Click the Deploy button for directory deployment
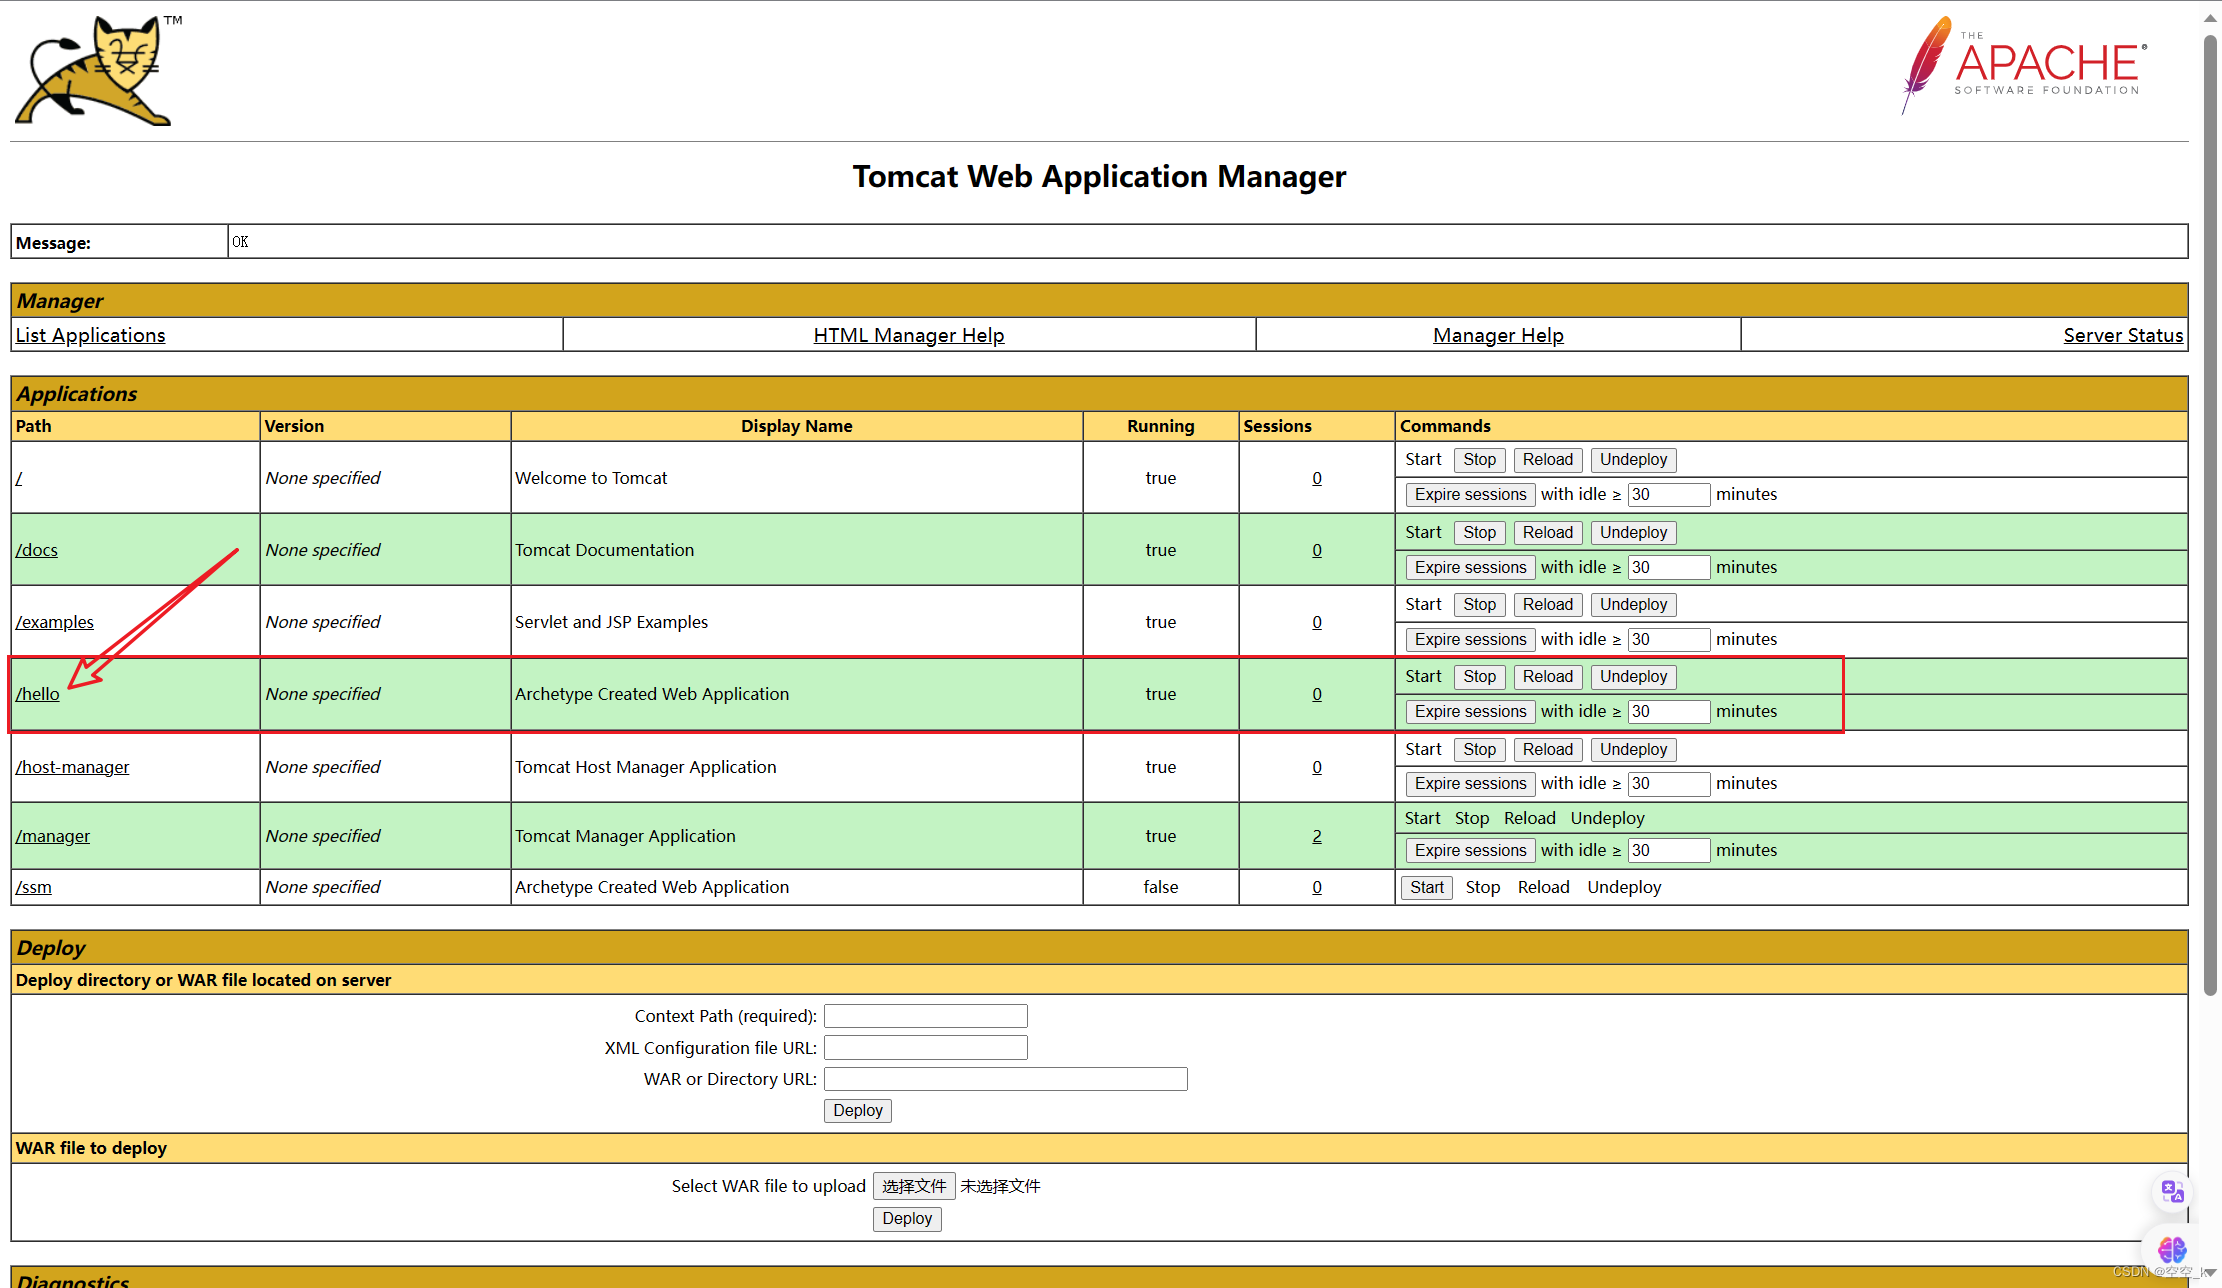 (854, 1110)
